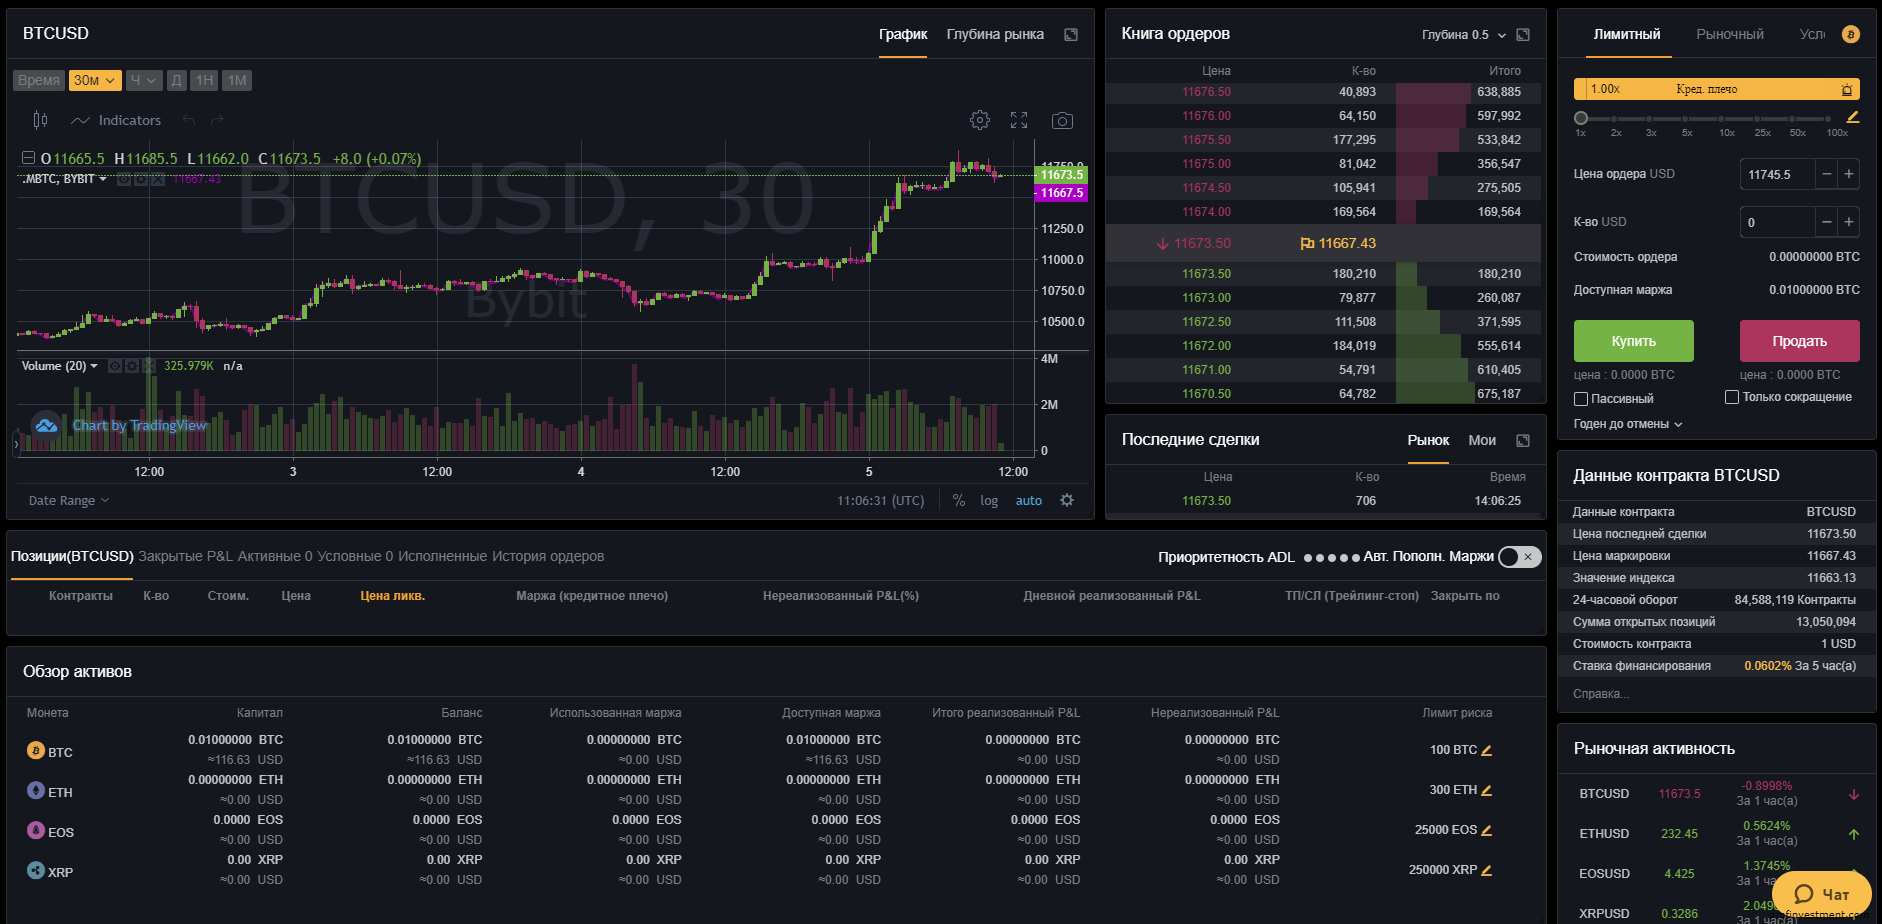Switch to the Мои trades tab
1882x924 pixels.
point(1482,440)
